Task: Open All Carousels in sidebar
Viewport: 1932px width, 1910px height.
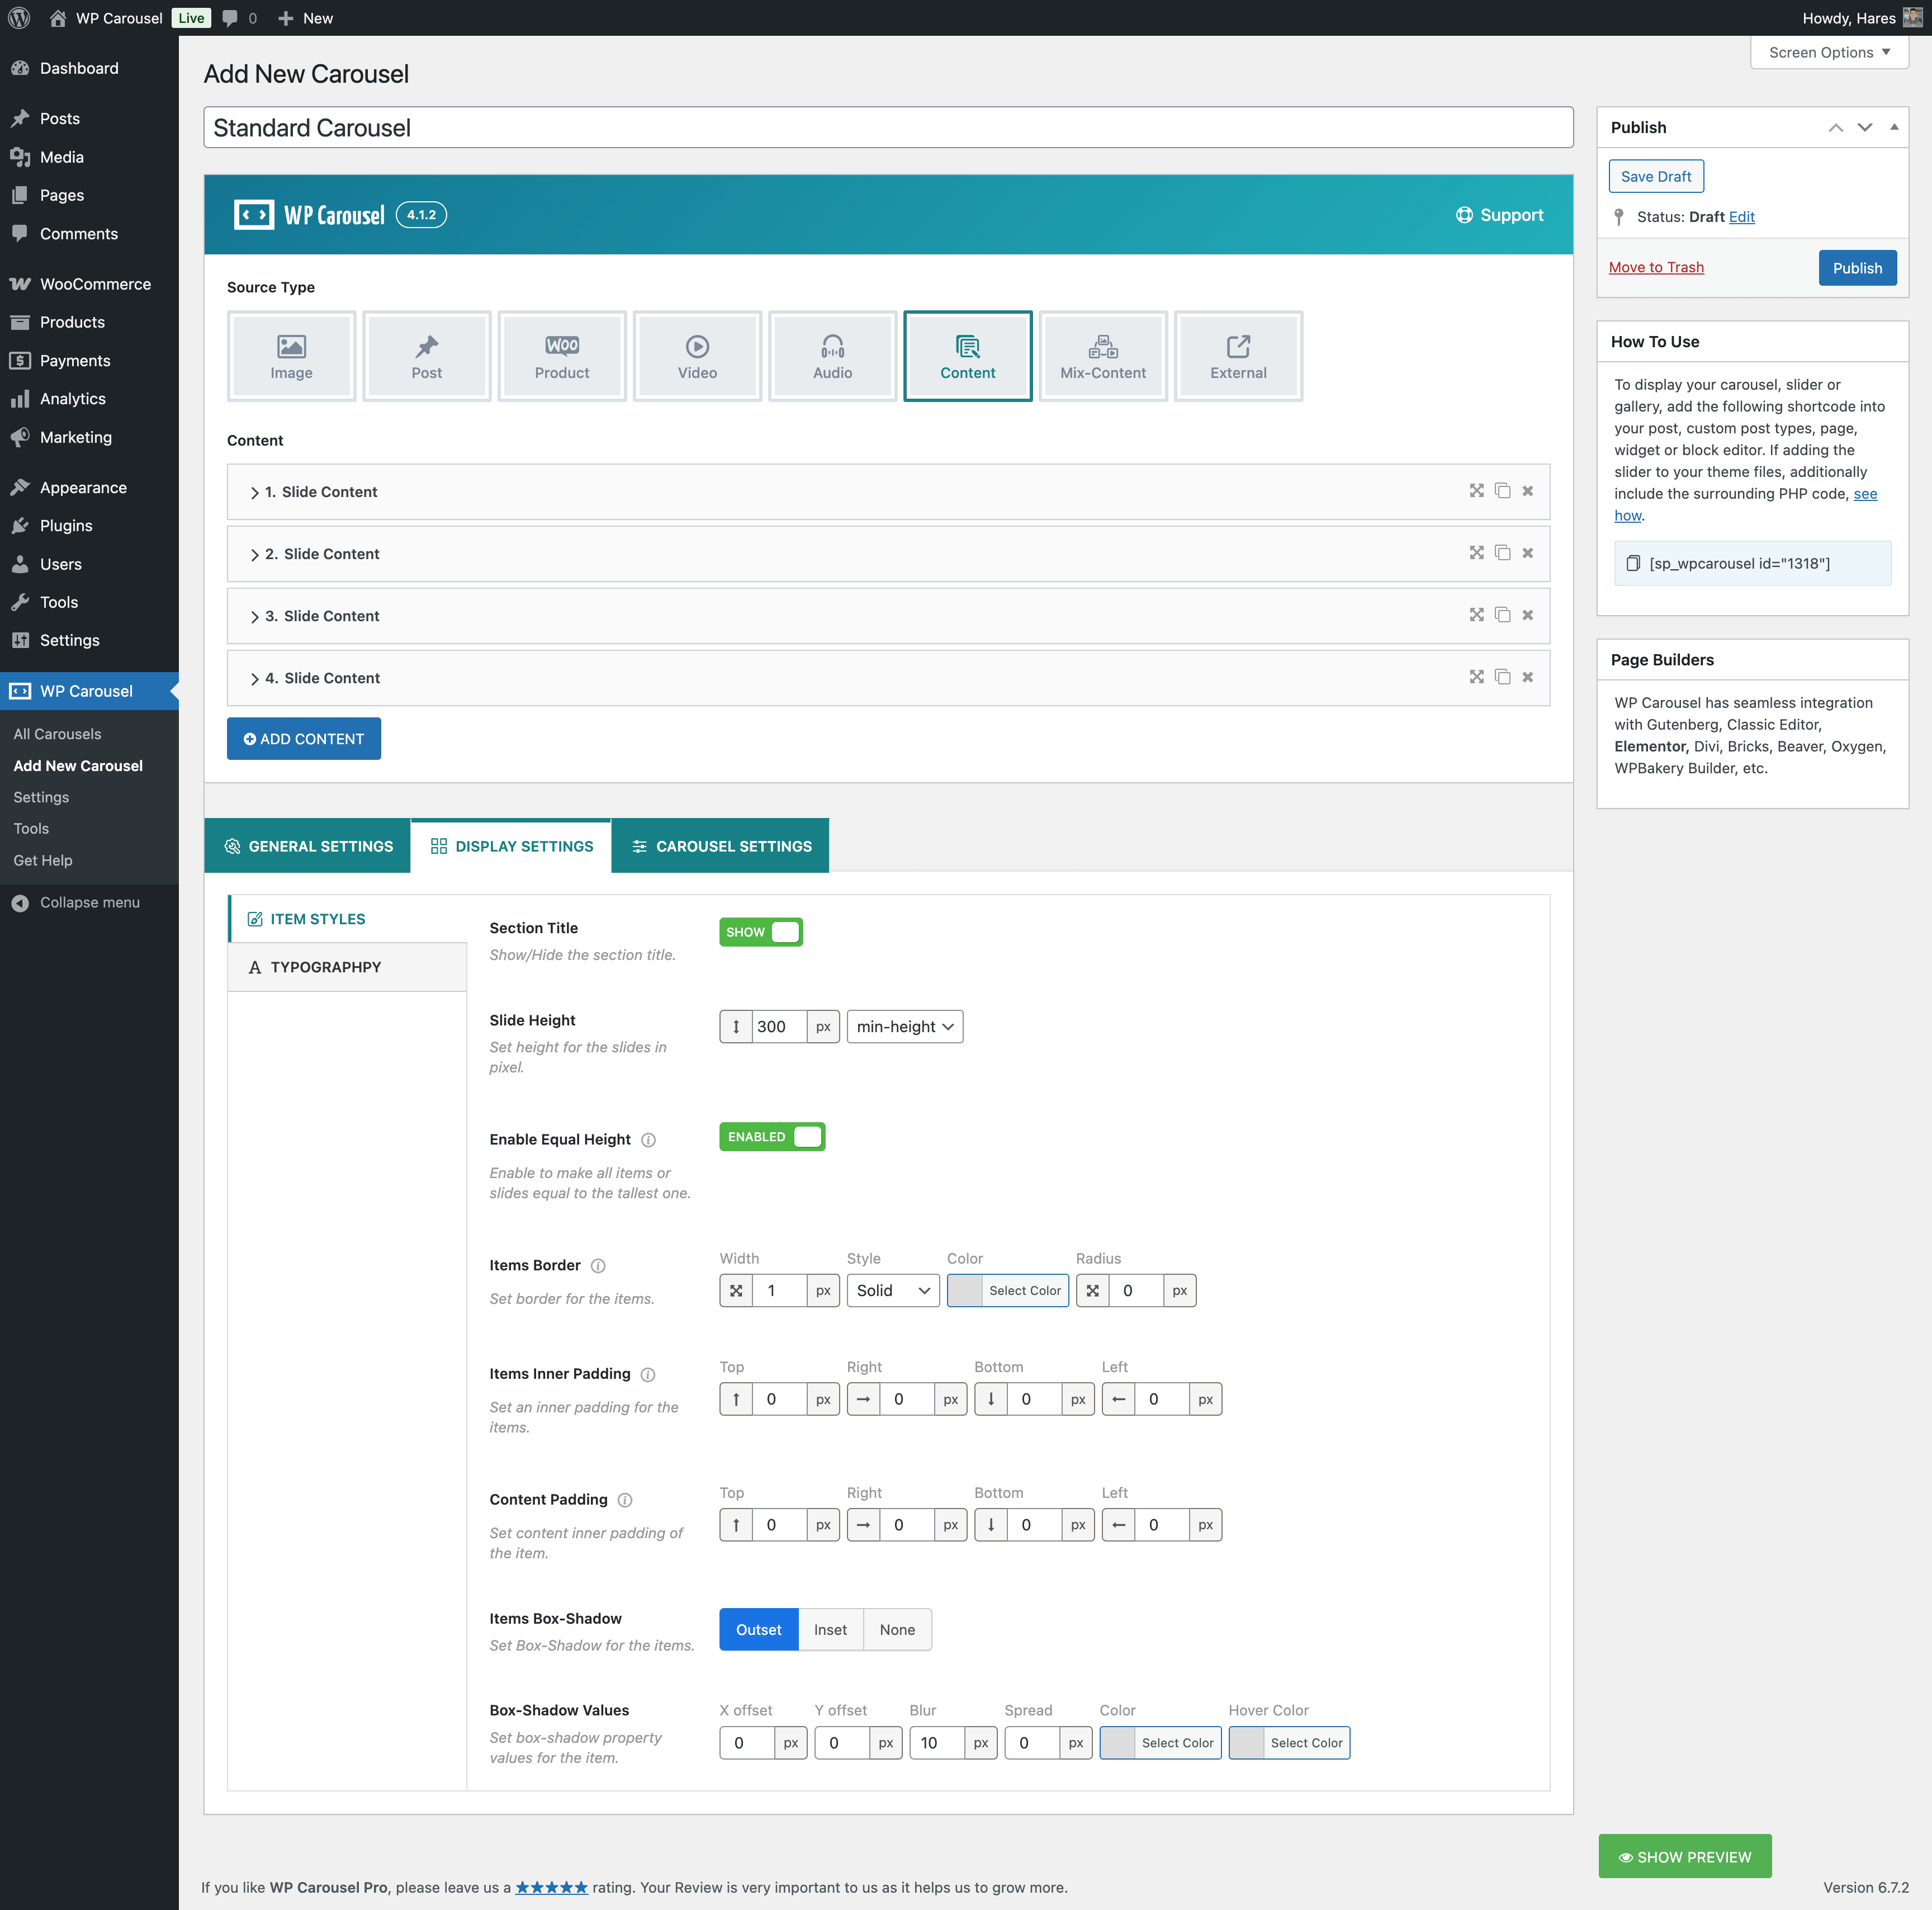Action: coord(57,734)
